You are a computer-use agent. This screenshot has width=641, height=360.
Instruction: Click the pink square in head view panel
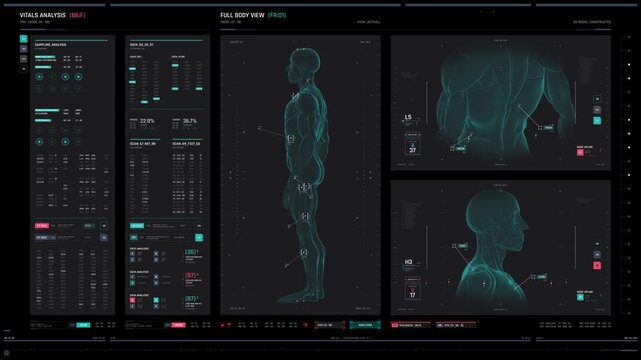(597, 266)
